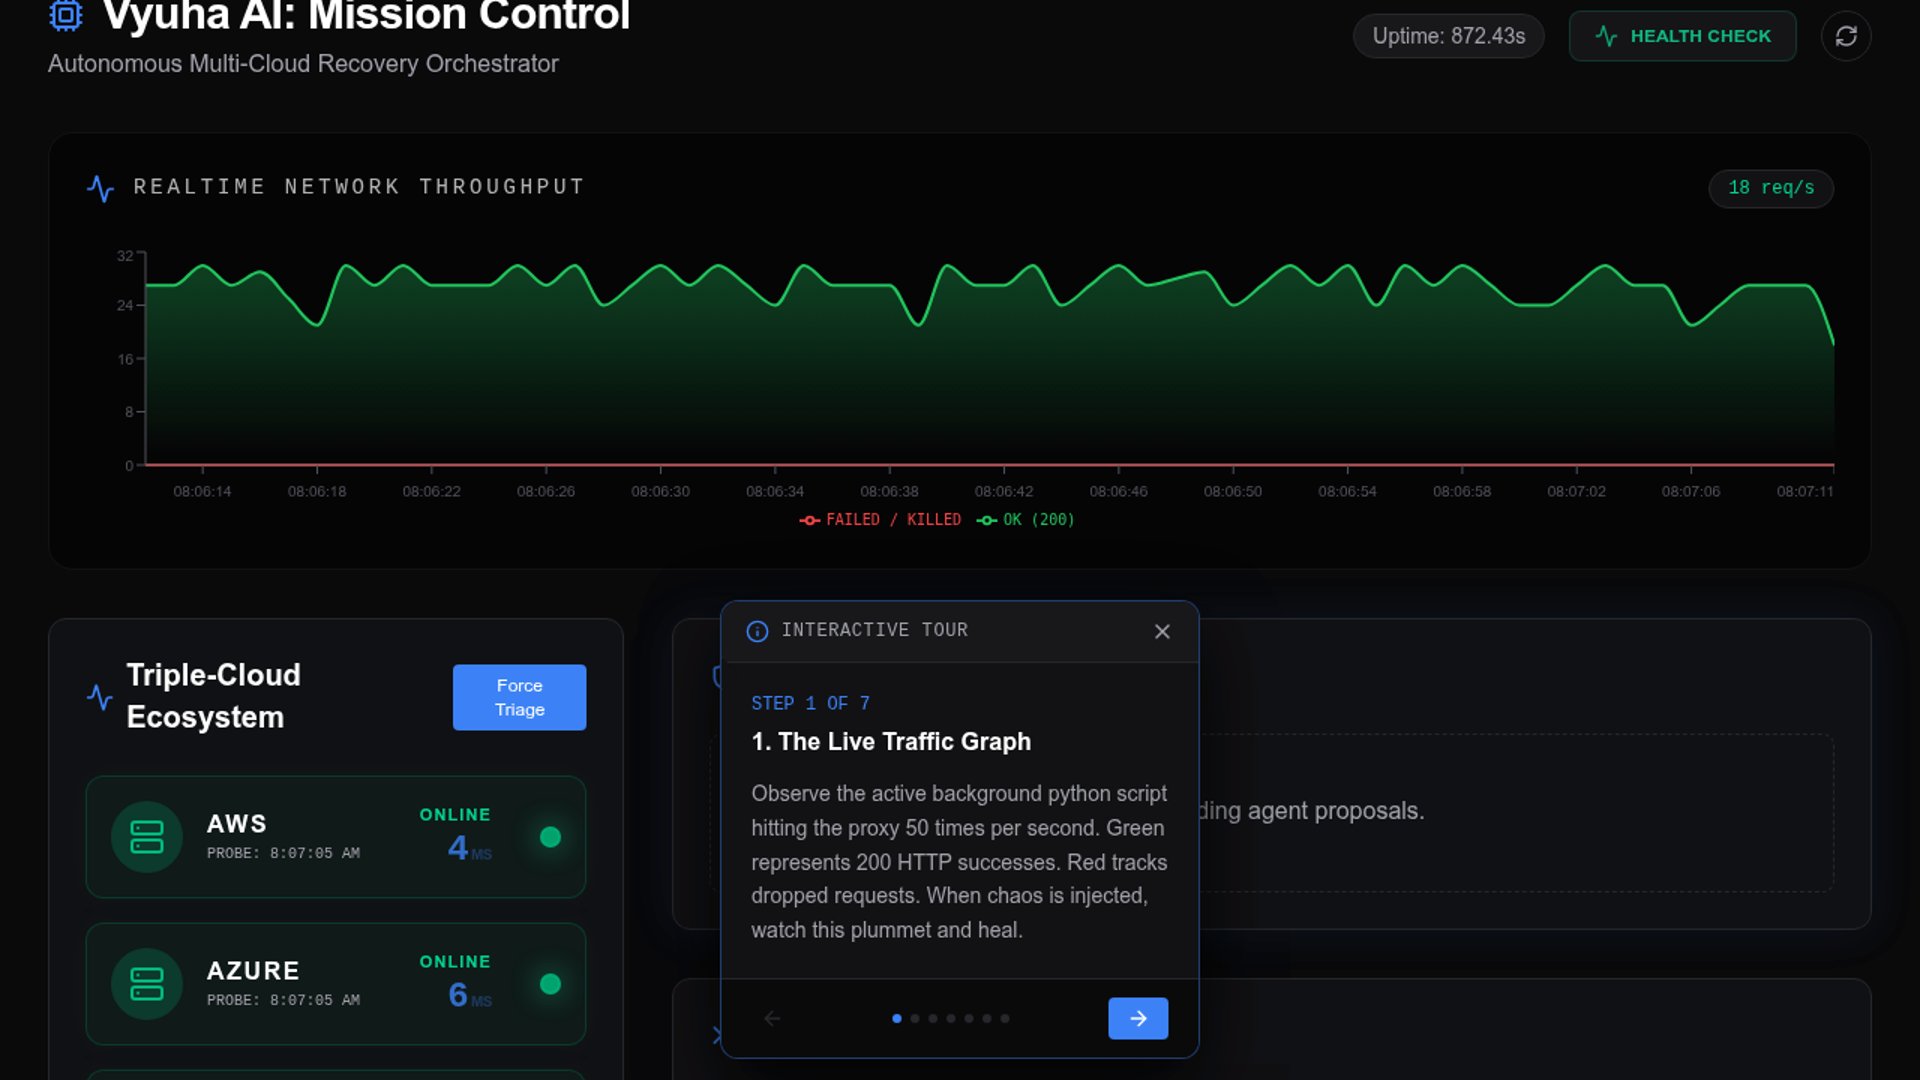The image size is (1920, 1080).
Task: Click the AWS server icon
Action: (x=147, y=837)
